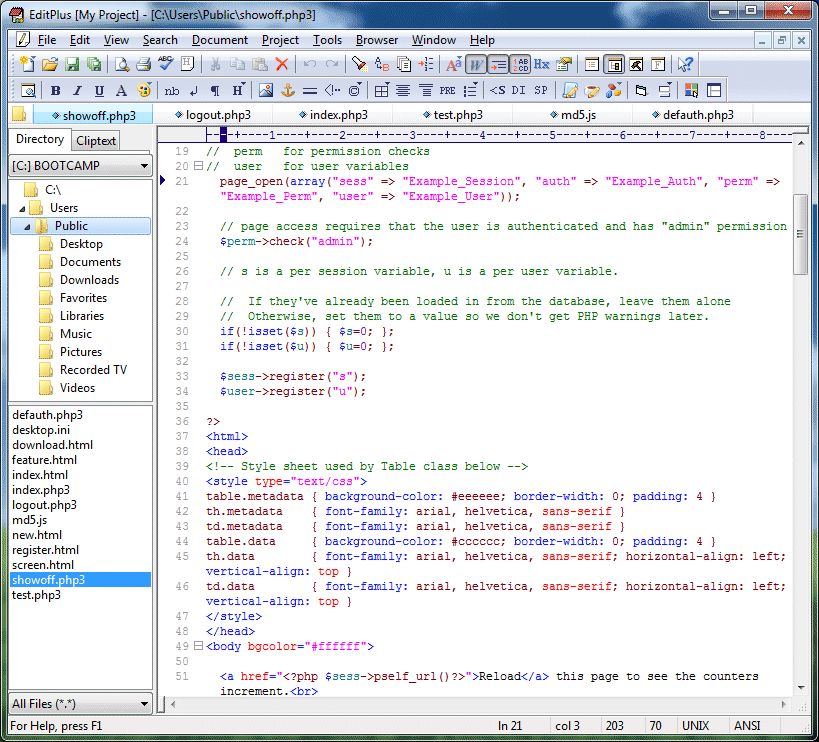Toggle Word Wrap W button

coord(476,65)
